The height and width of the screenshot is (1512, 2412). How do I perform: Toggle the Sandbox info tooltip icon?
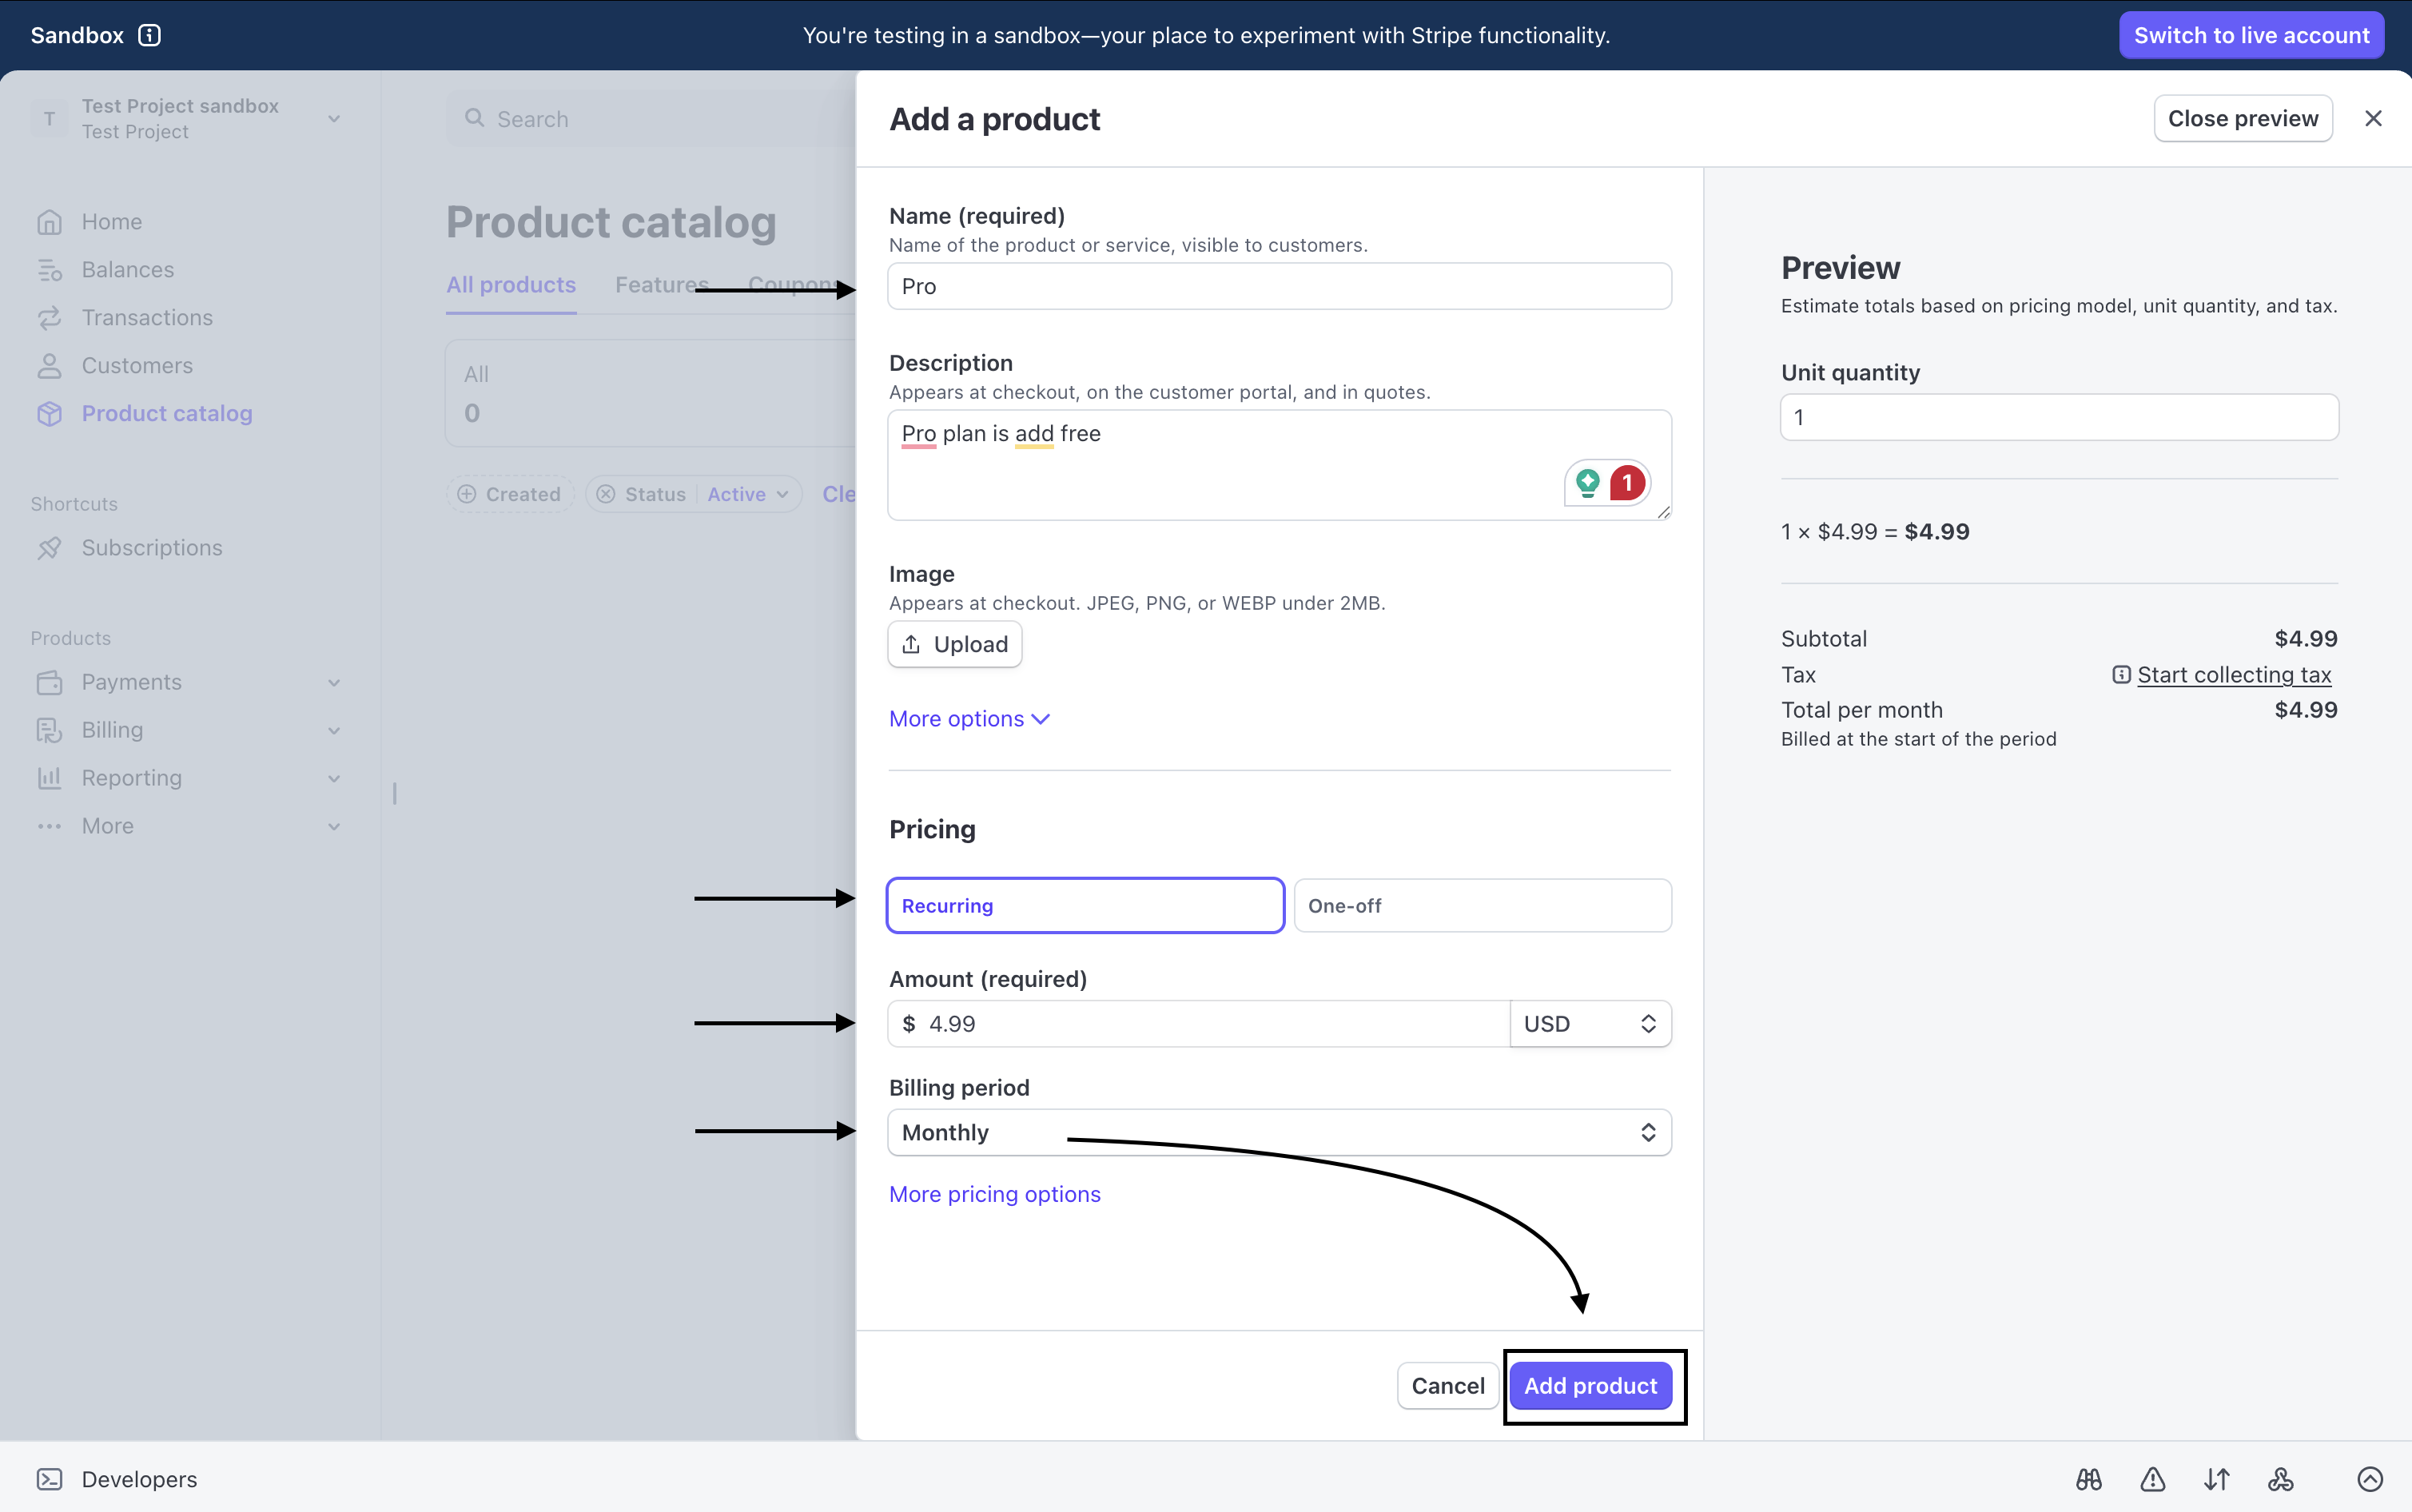[x=150, y=35]
